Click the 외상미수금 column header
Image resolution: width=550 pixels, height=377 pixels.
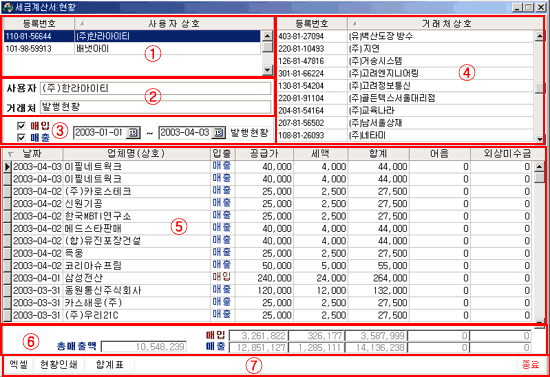[x=507, y=154]
